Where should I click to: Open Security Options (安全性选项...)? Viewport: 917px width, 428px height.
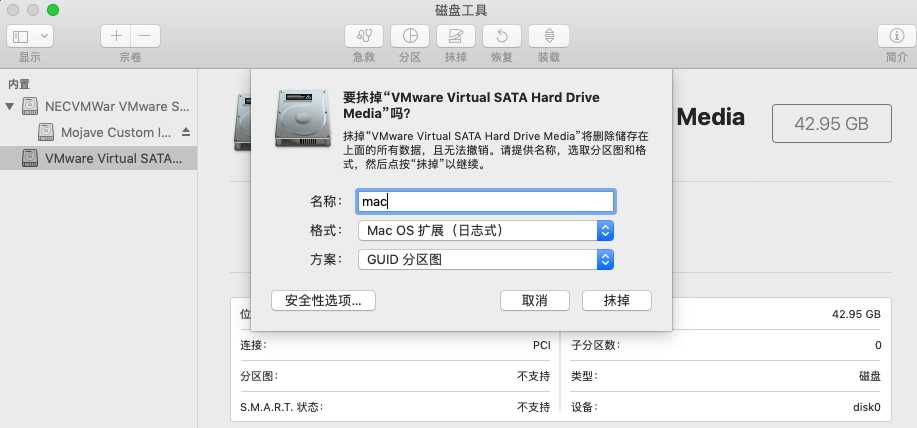pos(323,301)
